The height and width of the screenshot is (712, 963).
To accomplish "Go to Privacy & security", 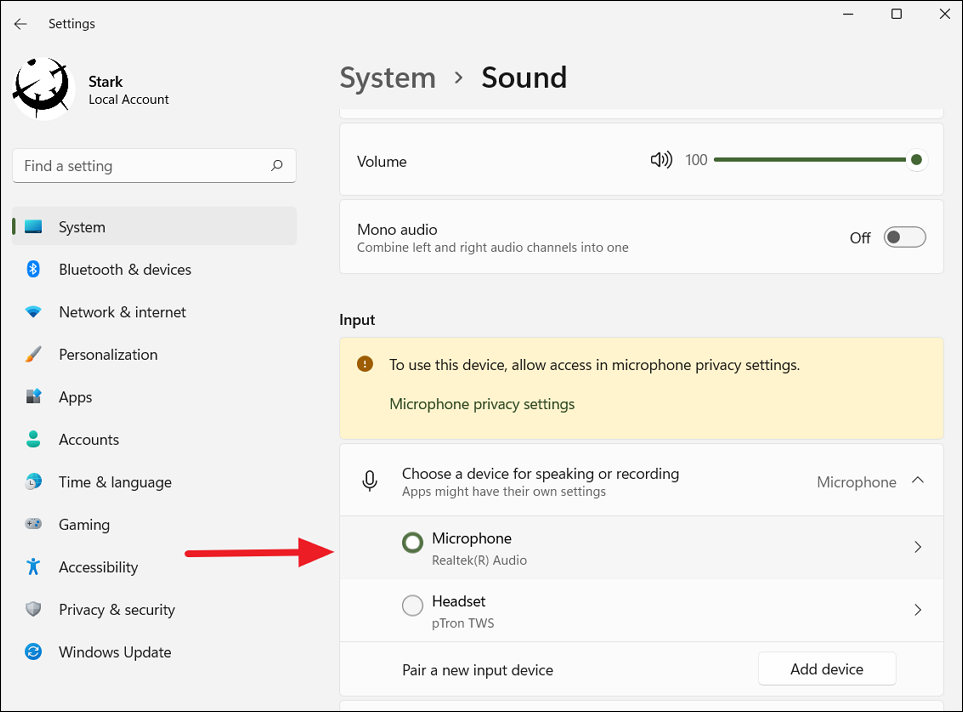I will (x=116, y=610).
